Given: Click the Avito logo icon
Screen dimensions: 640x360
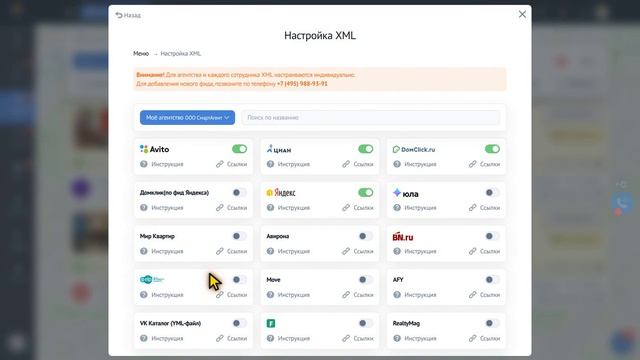Looking at the screenshot, I should [x=144, y=149].
